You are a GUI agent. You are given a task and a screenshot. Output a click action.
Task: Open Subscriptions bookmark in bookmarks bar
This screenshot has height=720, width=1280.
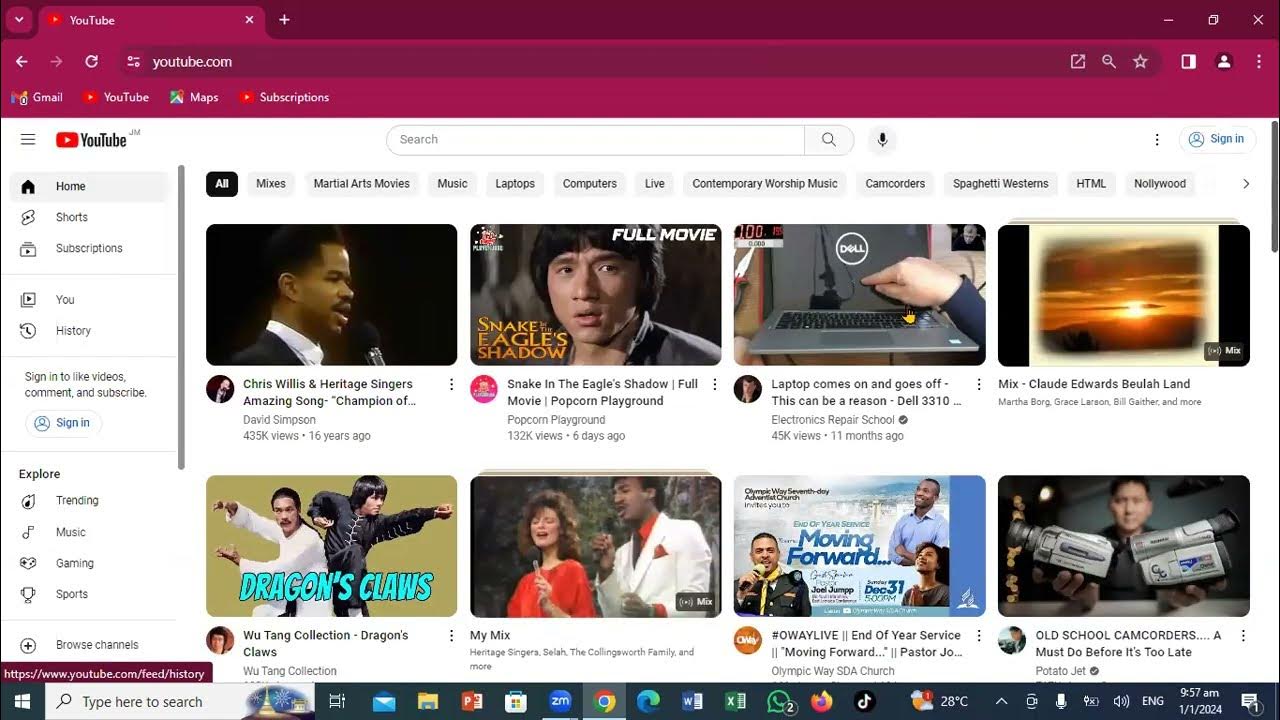[x=283, y=98]
